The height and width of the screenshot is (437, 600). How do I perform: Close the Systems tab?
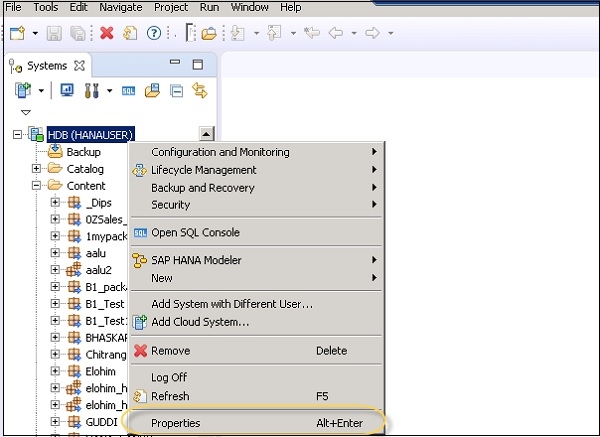[81, 66]
